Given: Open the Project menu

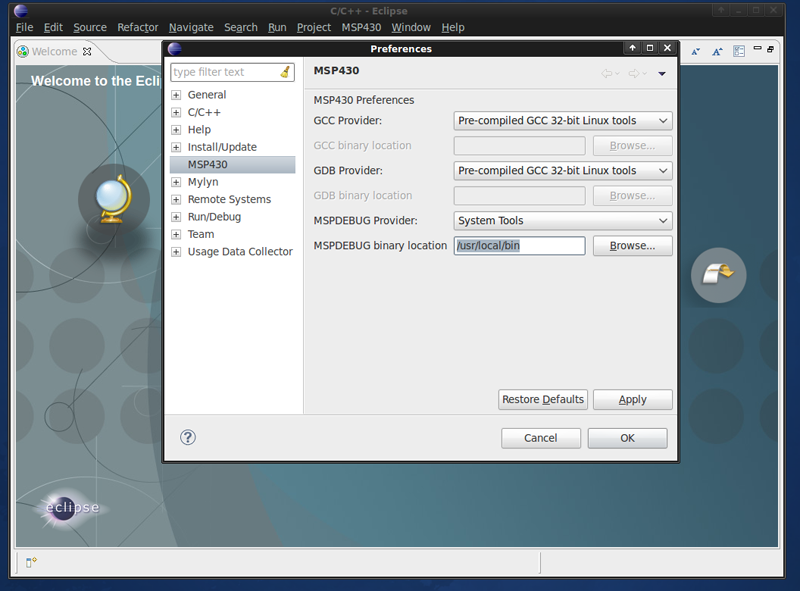Looking at the screenshot, I should coord(314,28).
